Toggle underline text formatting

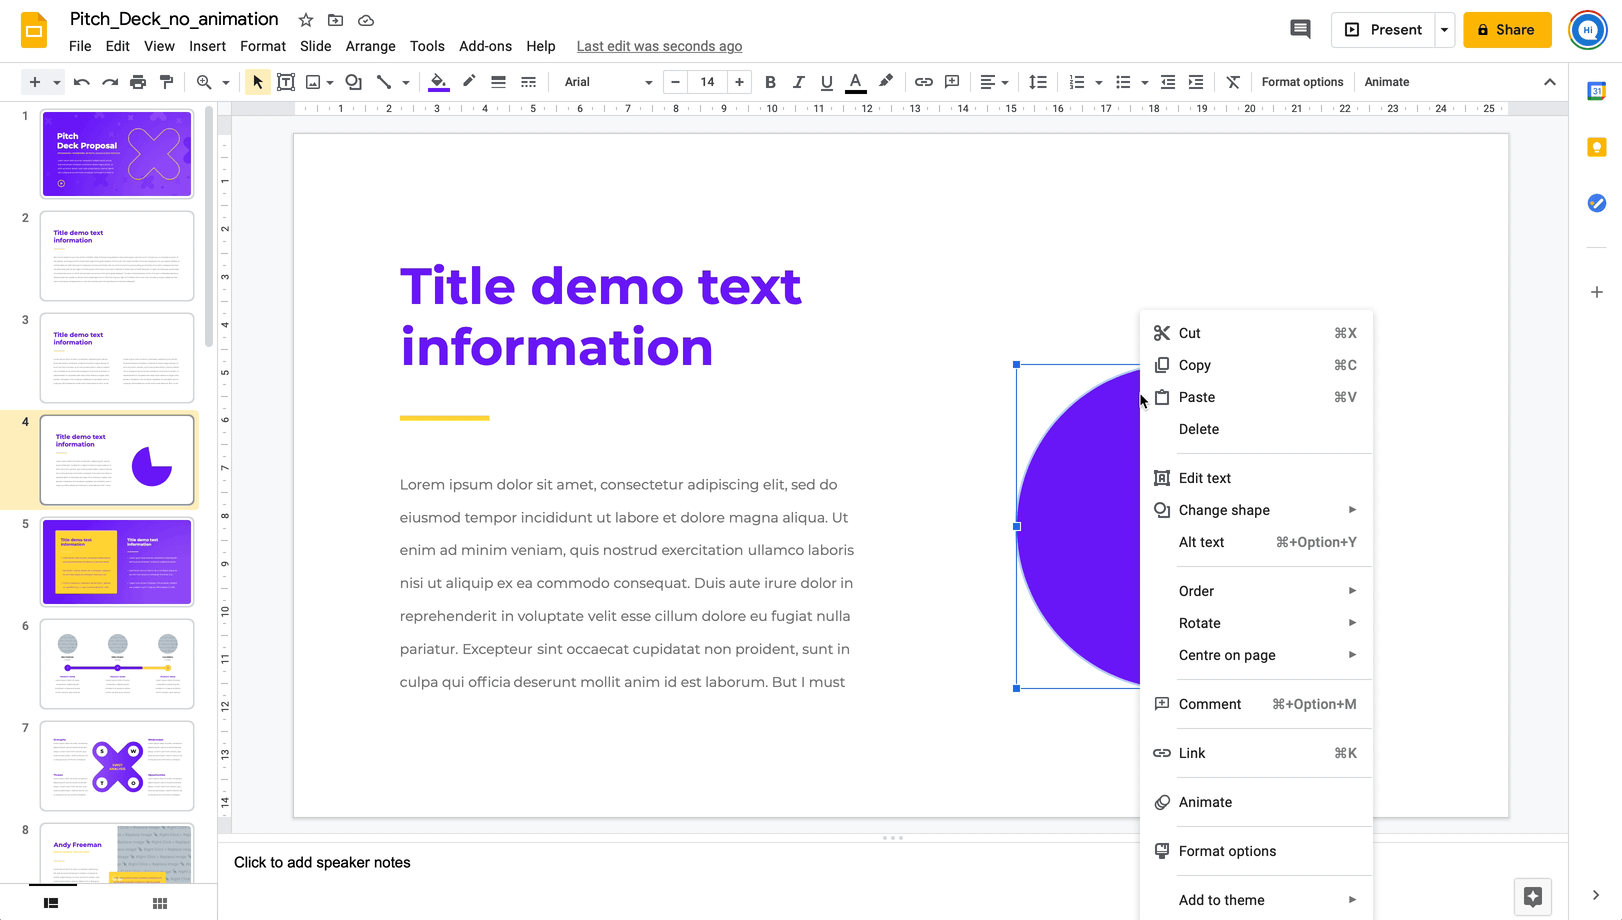click(826, 82)
